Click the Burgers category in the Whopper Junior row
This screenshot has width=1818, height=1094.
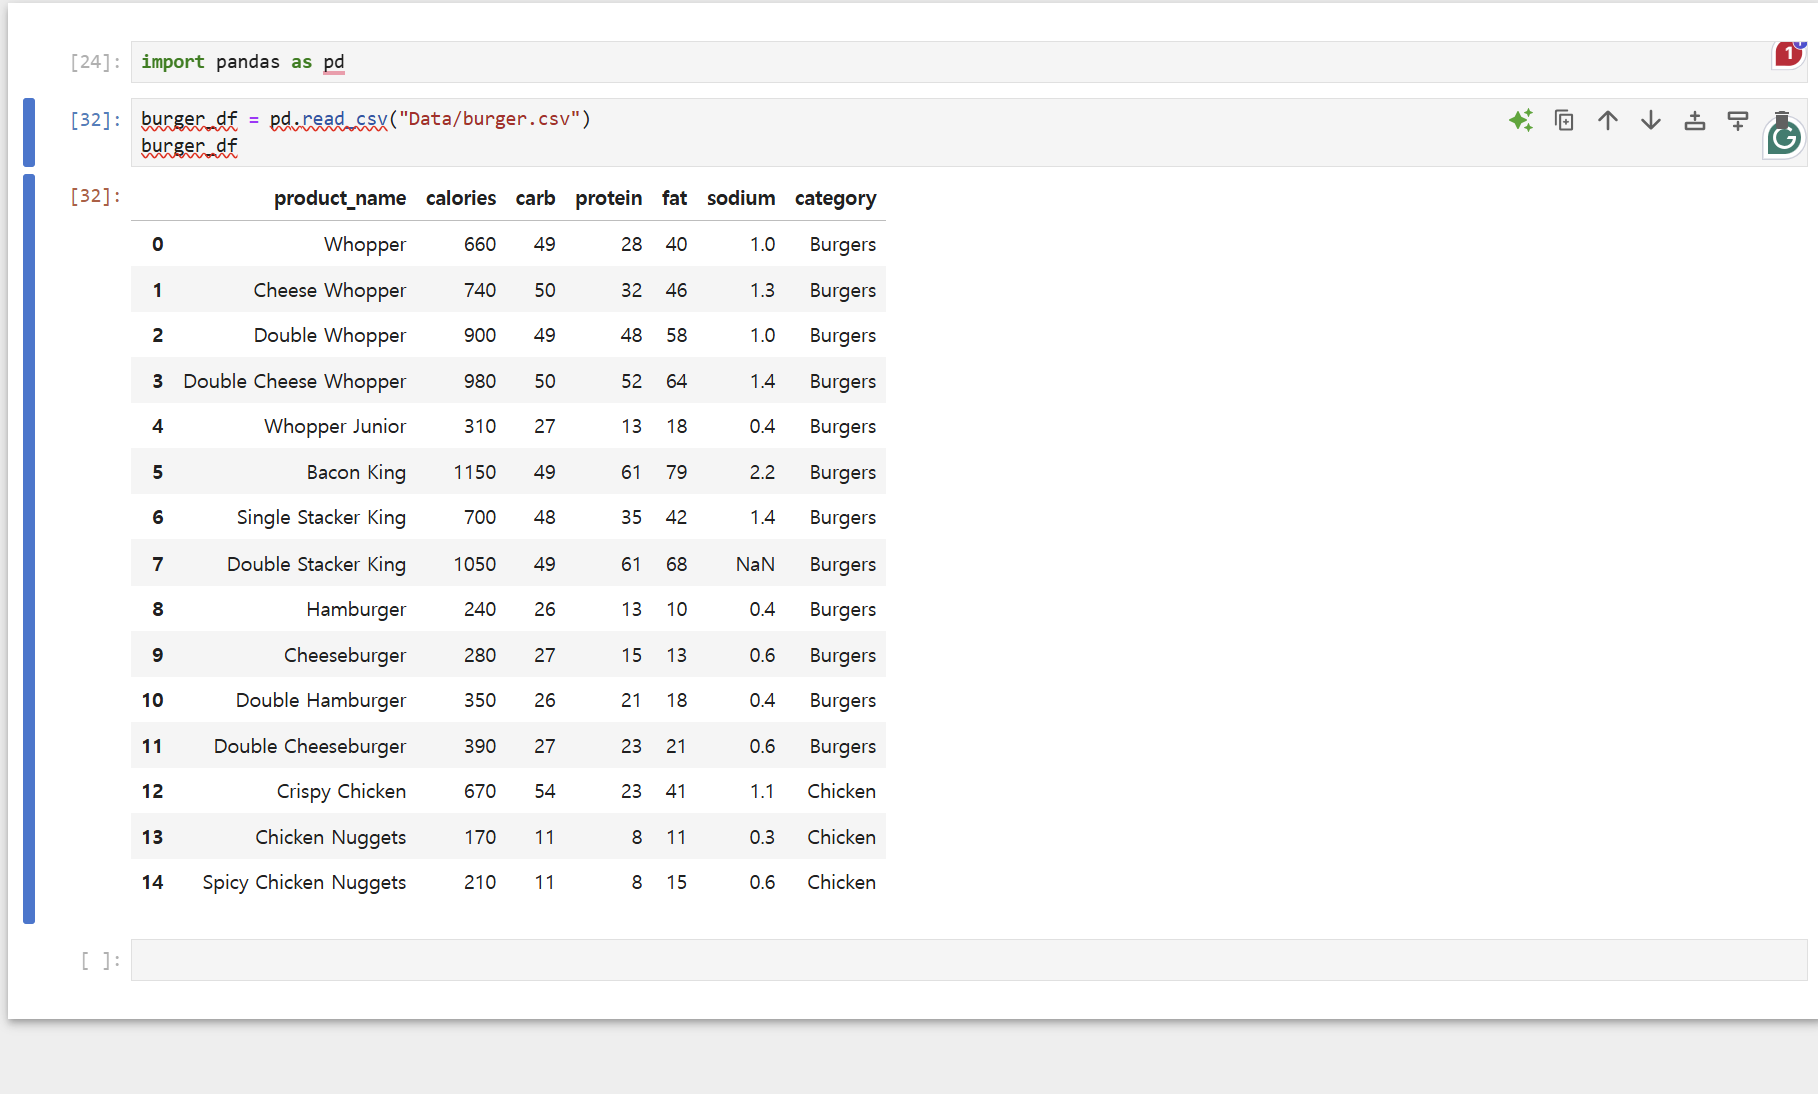click(x=843, y=426)
